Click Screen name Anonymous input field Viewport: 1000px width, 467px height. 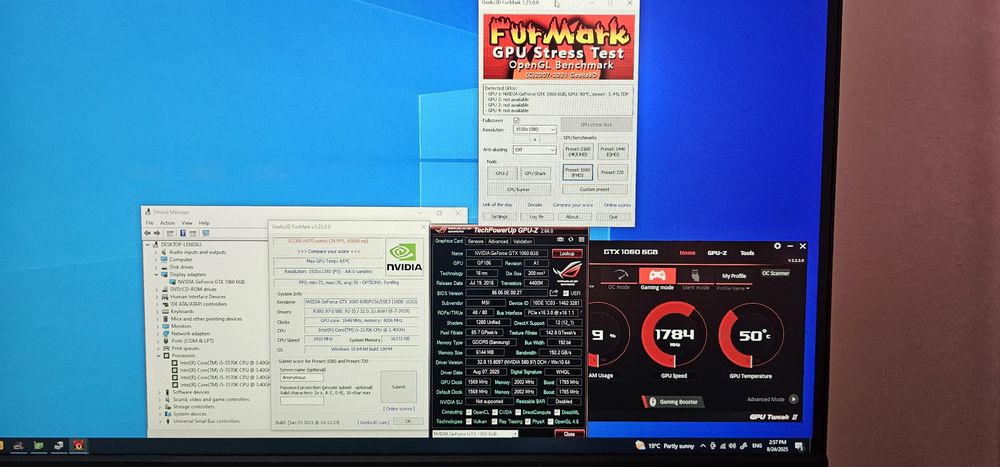click(302, 378)
